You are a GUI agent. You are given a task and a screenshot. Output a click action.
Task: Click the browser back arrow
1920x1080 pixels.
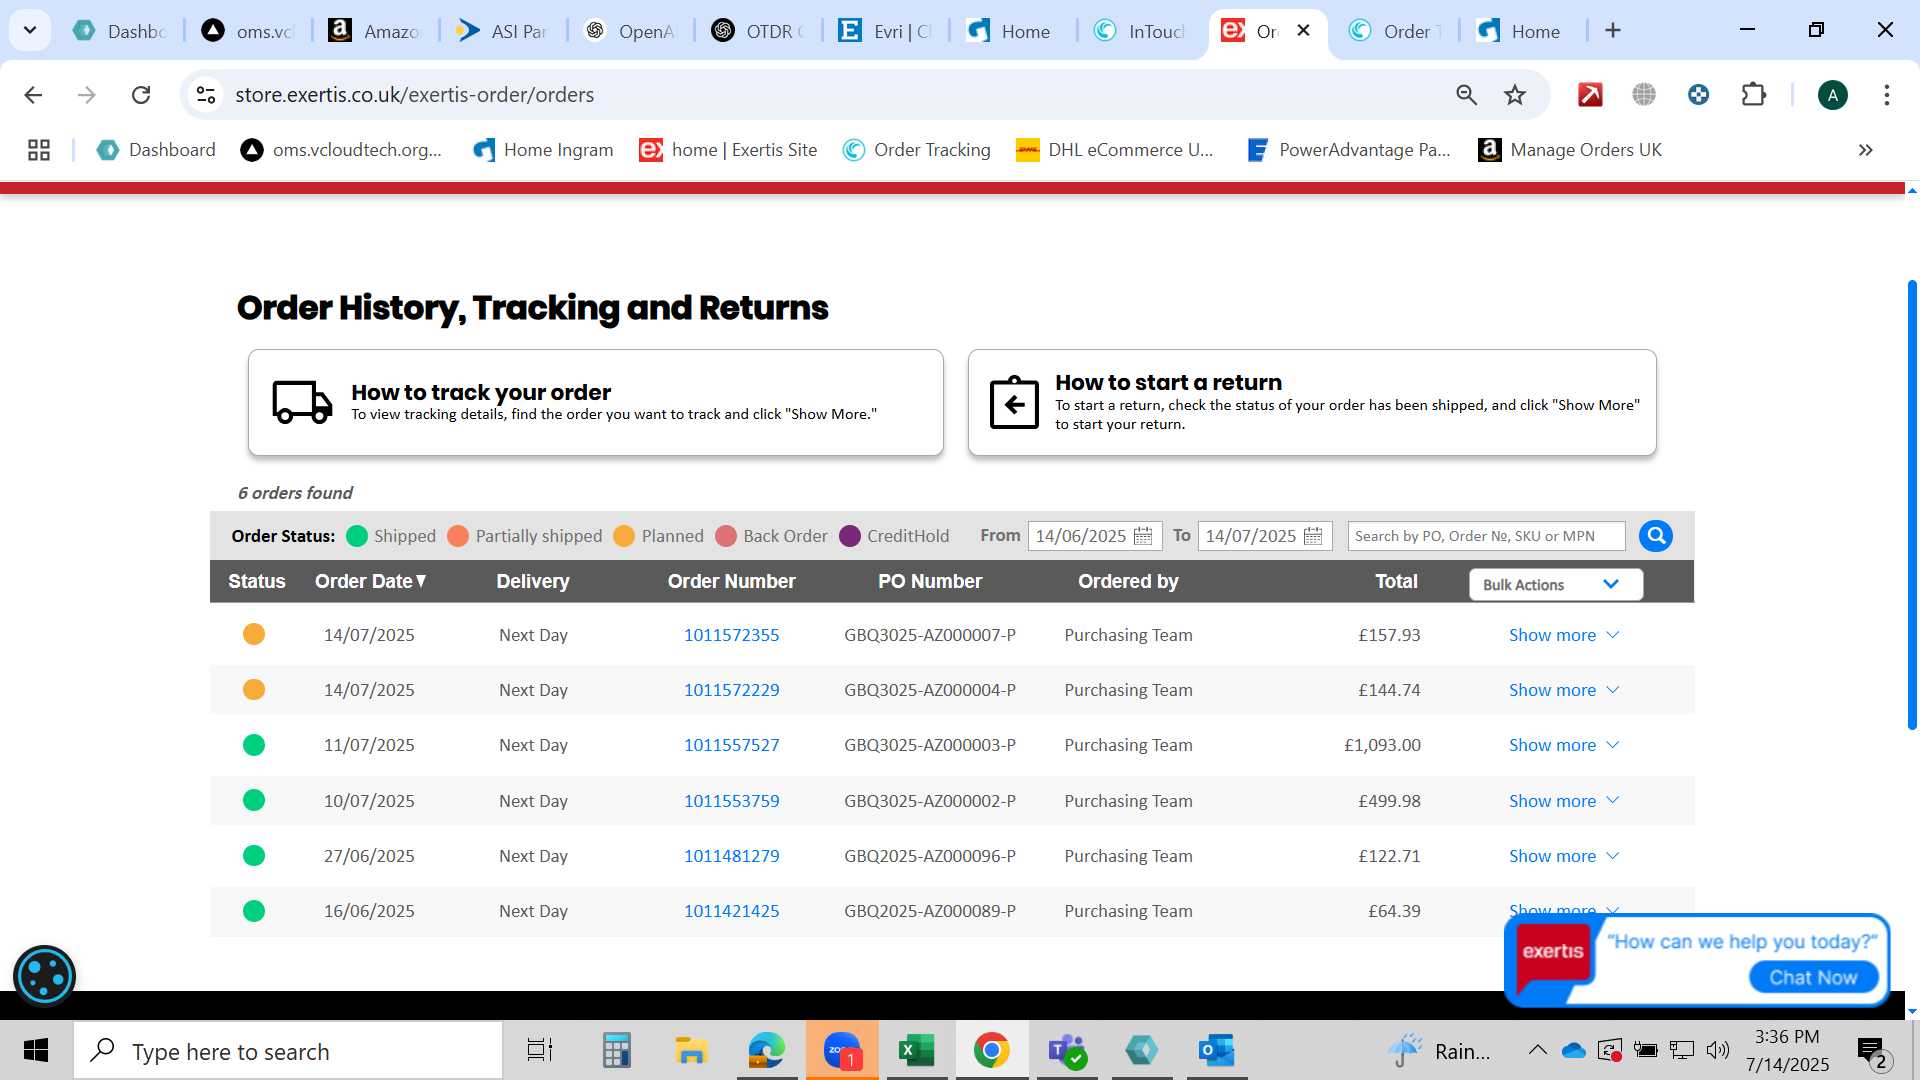pyautogui.click(x=33, y=95)
